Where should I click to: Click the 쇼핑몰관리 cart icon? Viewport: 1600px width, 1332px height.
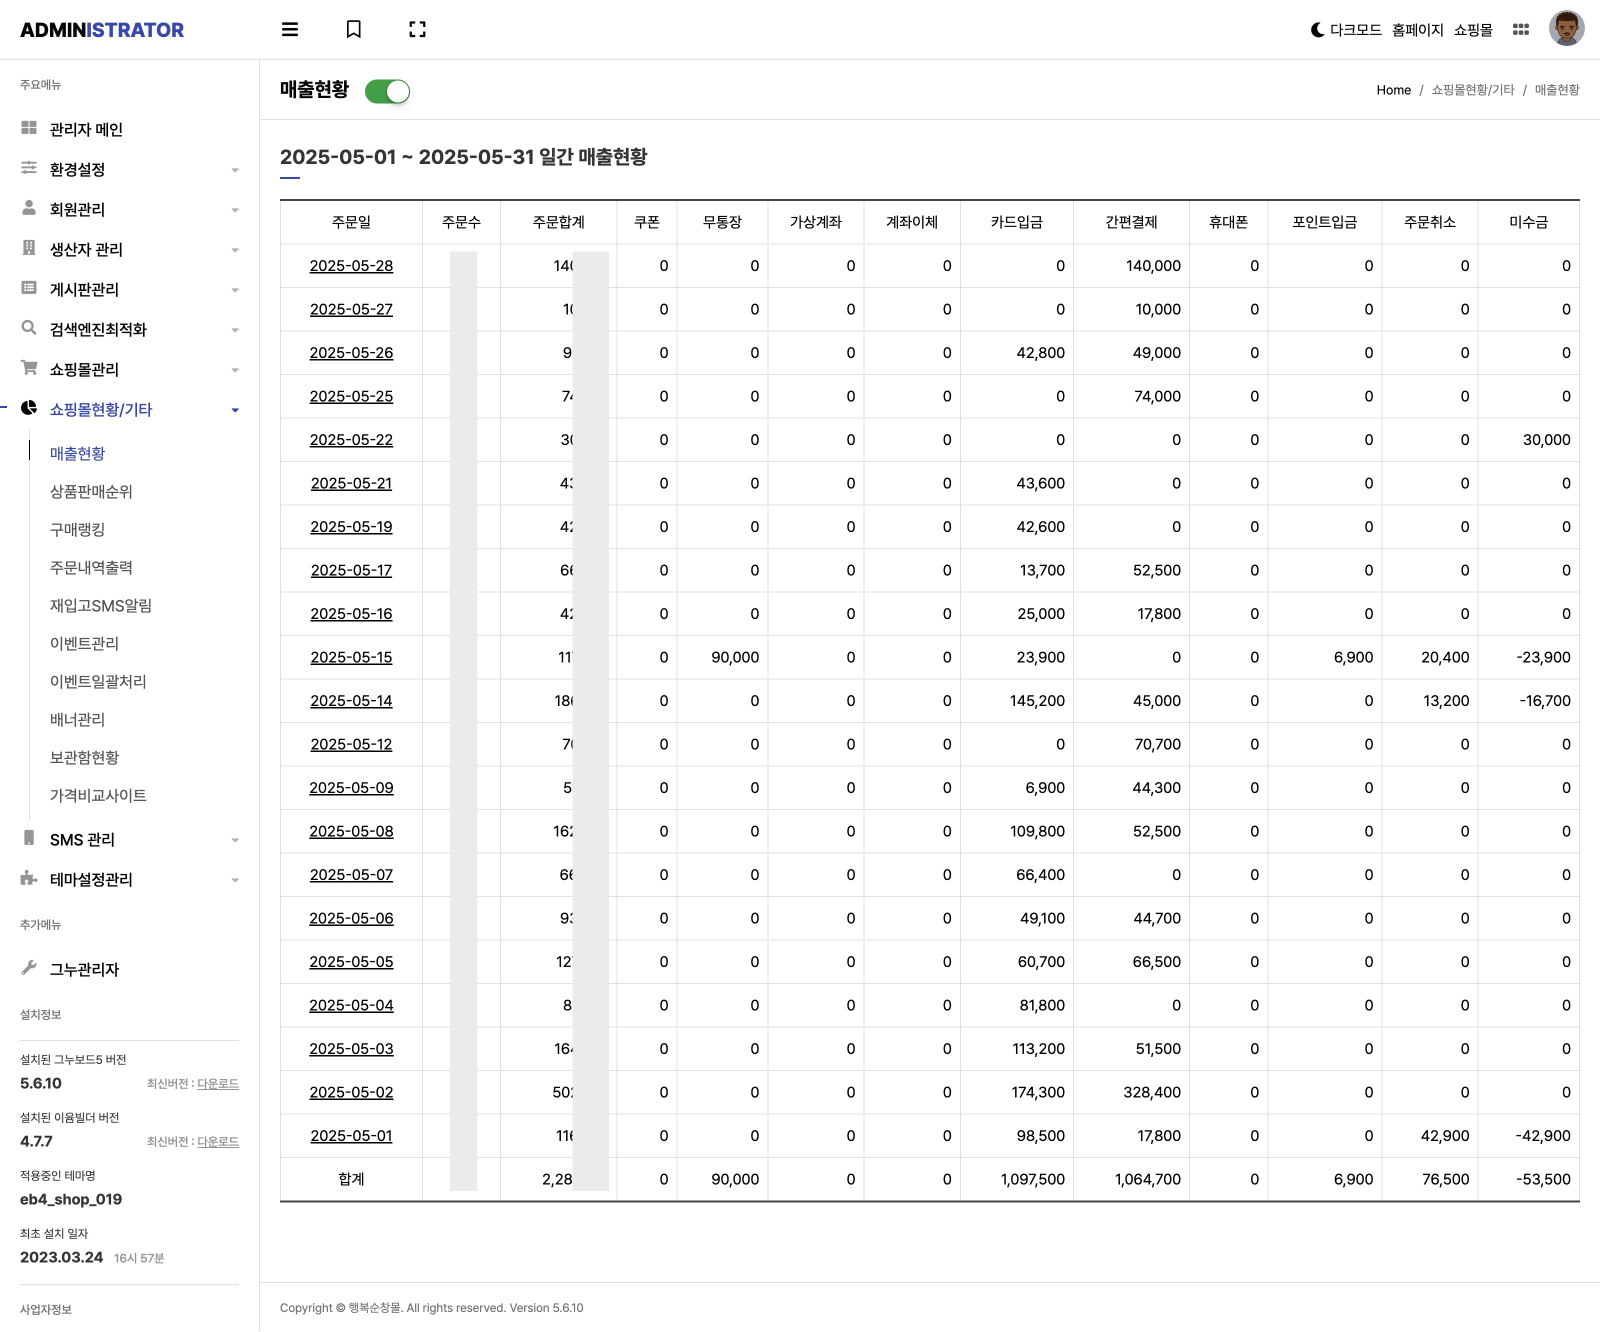tap(29, 368)
